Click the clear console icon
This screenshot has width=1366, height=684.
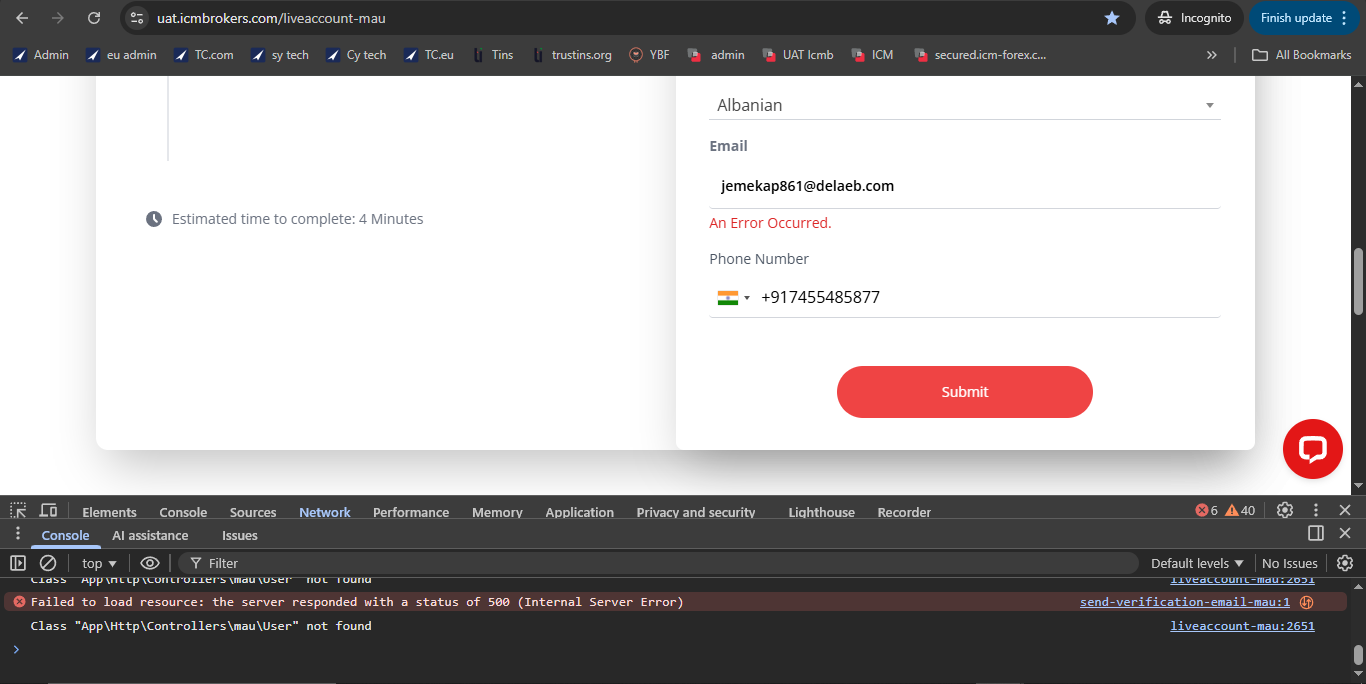47,563
